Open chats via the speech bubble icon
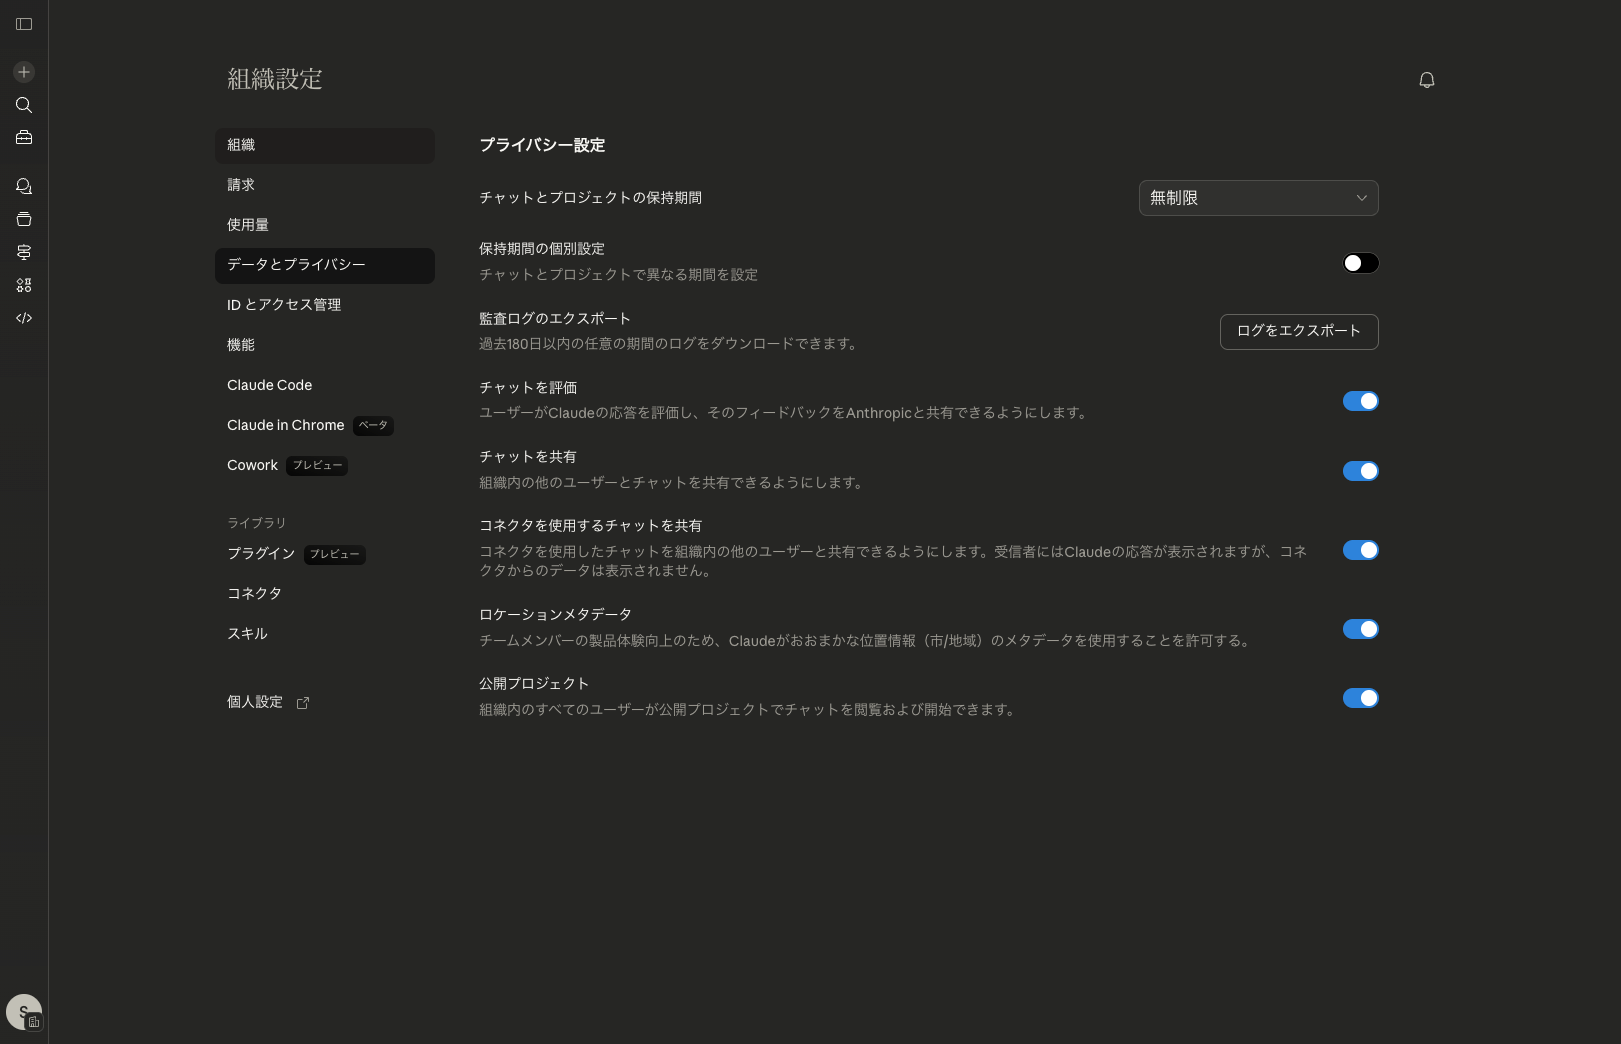This screenshot has width=1621, height=1044. click(x=23, y=186)
